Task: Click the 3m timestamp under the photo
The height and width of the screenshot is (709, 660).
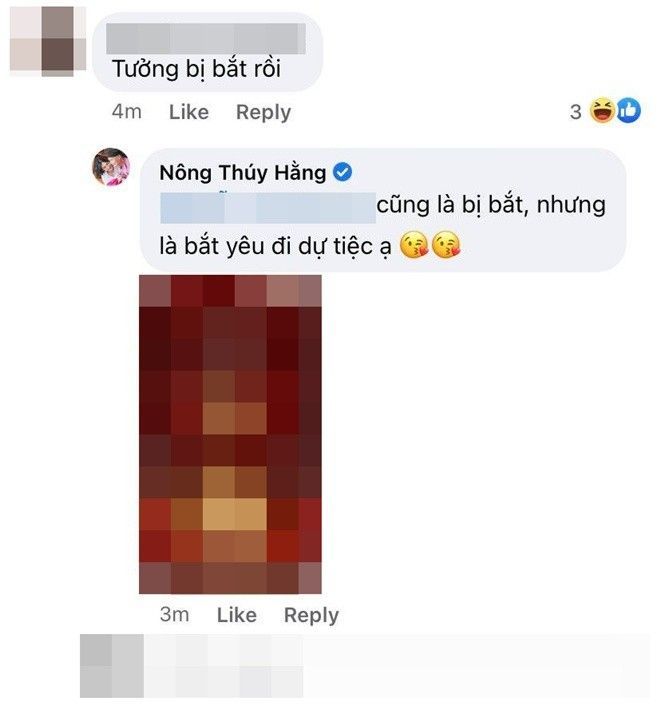Action: point(174,615)
